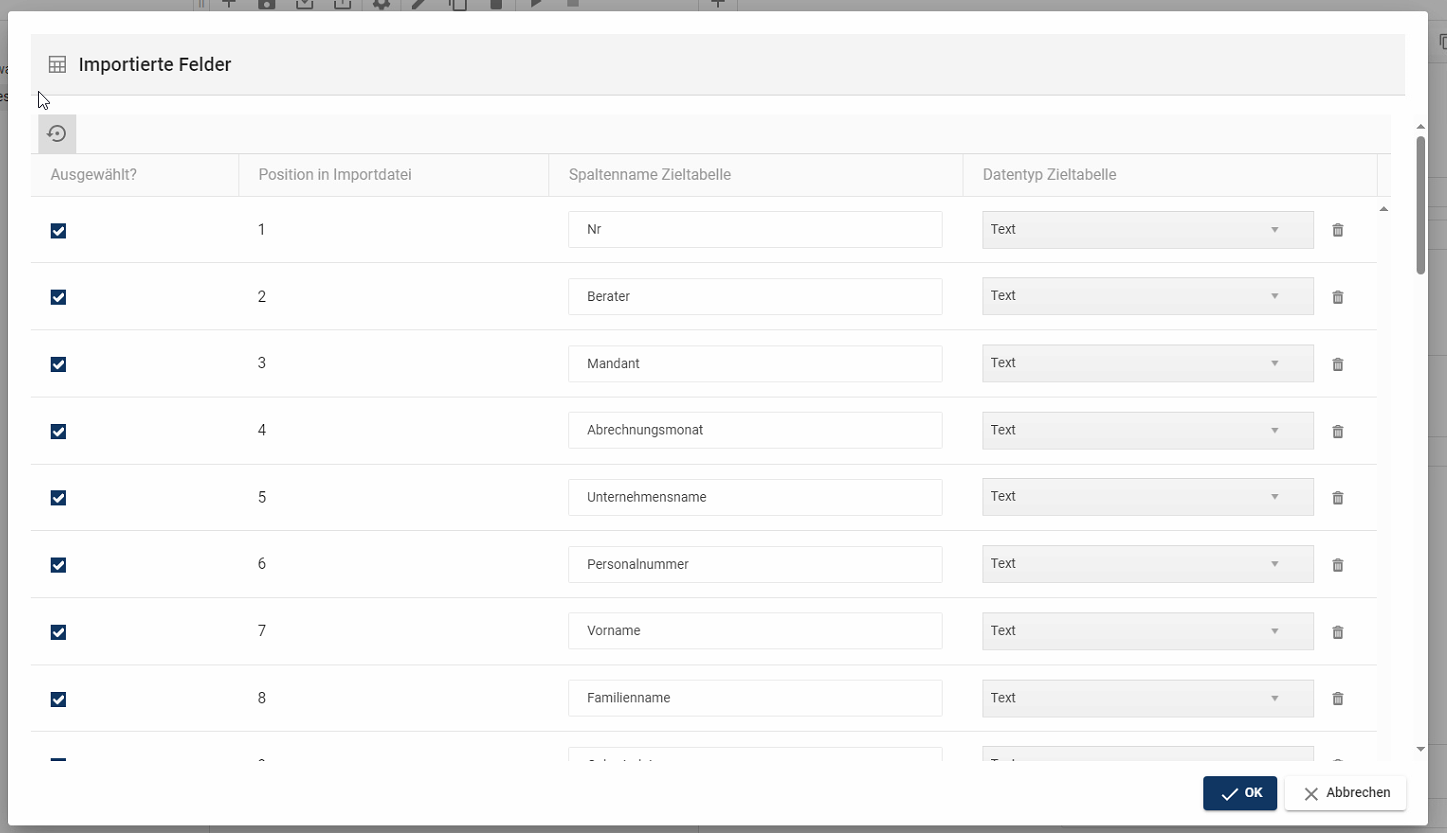Deselect the Mandant row checkbox
Image resolution: width=1447 pixels, height=833 pixels.
58,364
